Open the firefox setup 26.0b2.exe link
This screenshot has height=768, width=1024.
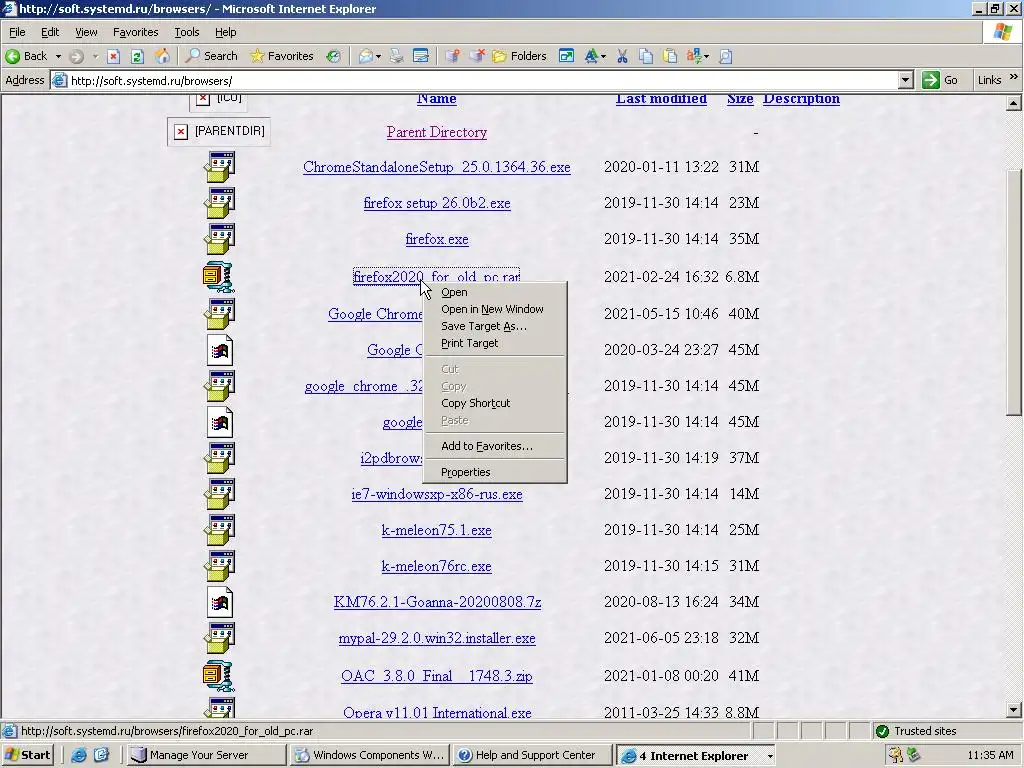437,203
